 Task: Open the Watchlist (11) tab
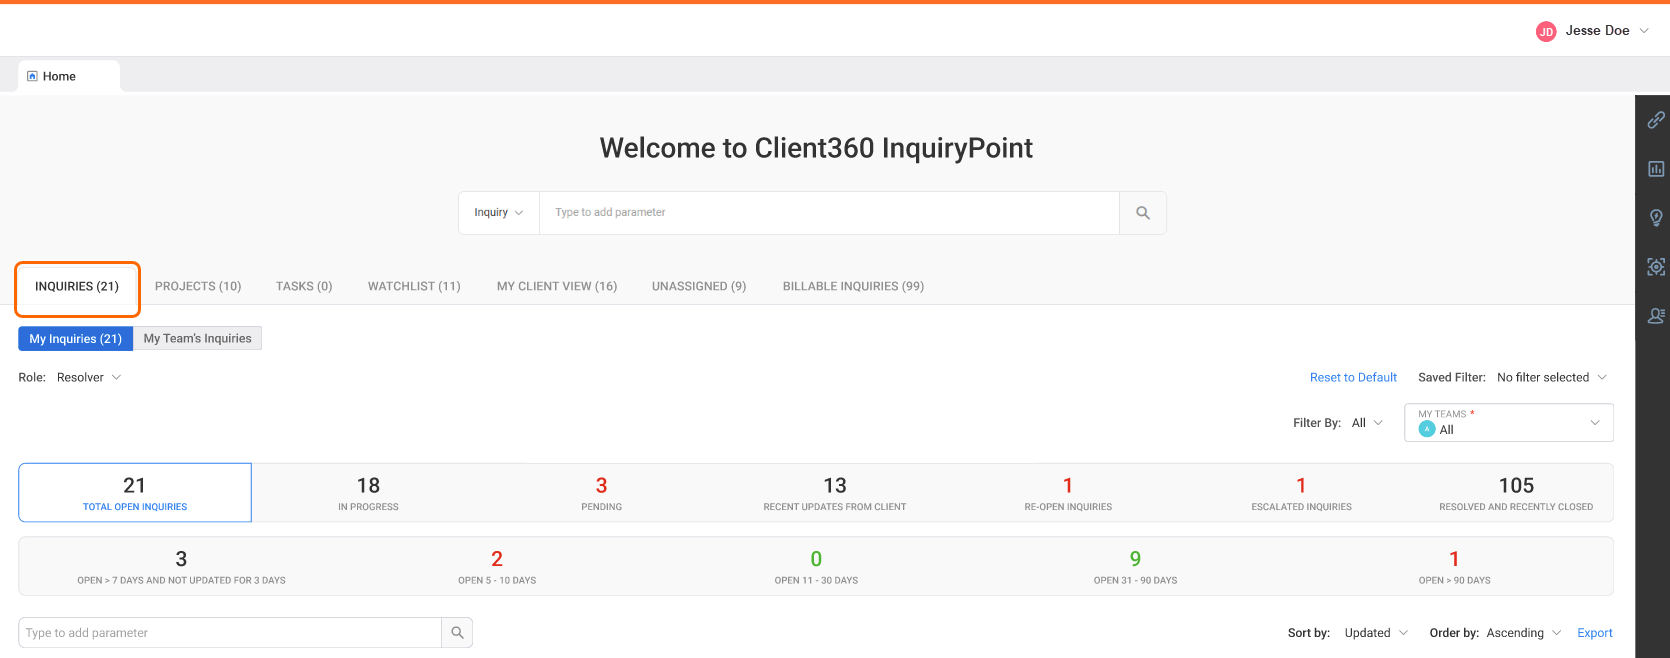click(x=414, y=286)
